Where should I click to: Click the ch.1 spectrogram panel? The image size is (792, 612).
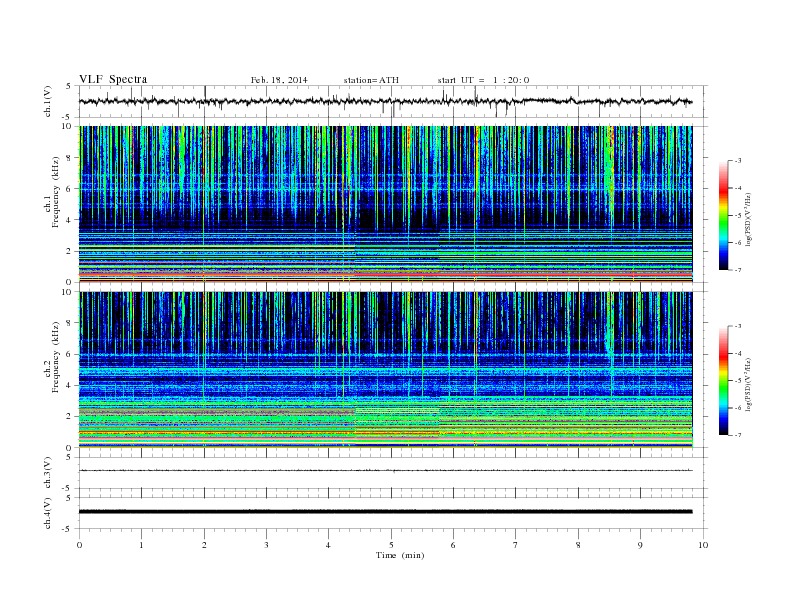(x=385, y=204)
